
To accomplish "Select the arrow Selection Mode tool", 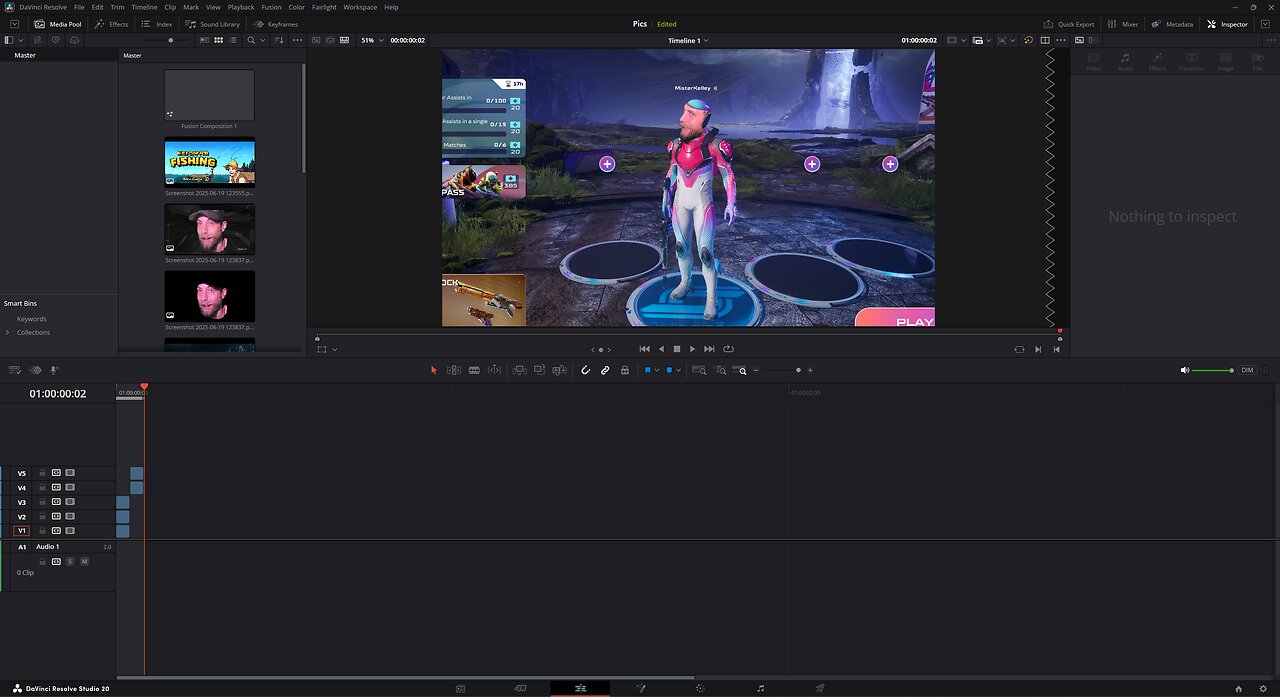I will (434, 370).
